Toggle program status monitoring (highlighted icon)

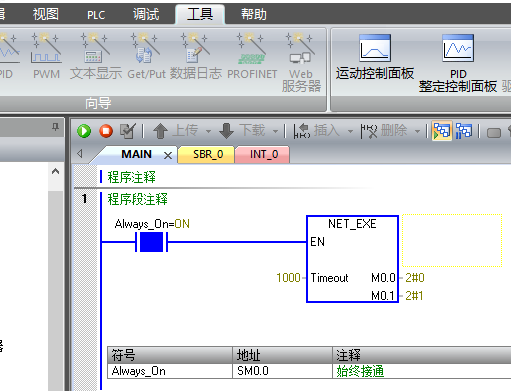pyautogui.click(x=442, y=131)
